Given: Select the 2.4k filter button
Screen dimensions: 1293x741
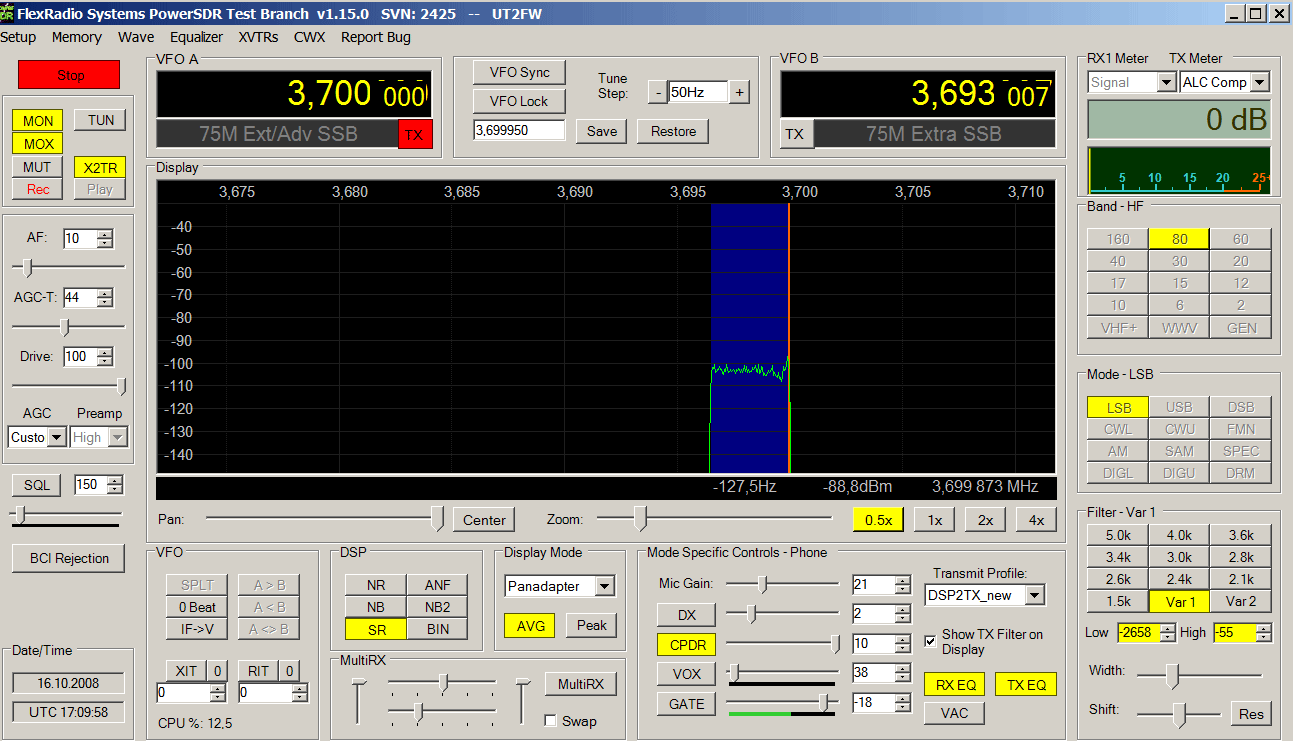Looking at the screenshot, I should coord(1179,579).
